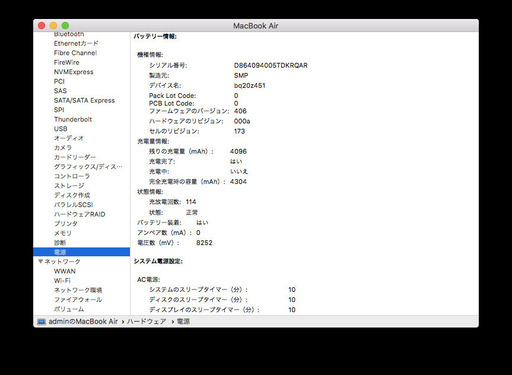The height and width of the screenshot is (375, 512).
Task: Click the AC電源 label
Action: tap(149, 280)
